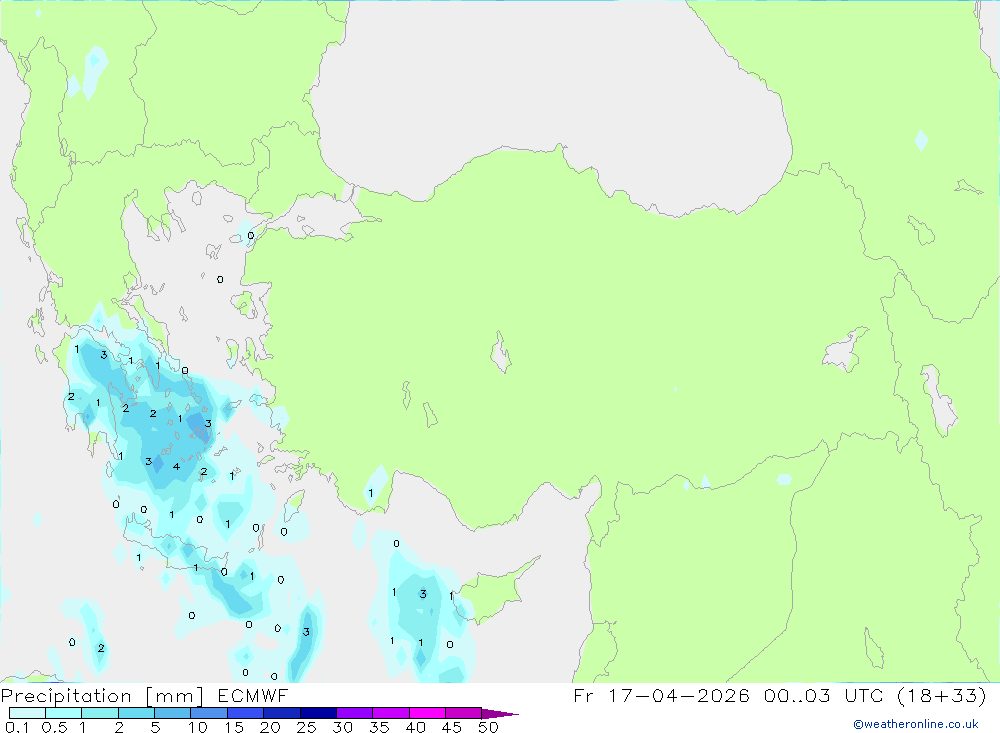Click the 'ECMWF' model label
Screen dimensions: 1000x733
[253, 696]
